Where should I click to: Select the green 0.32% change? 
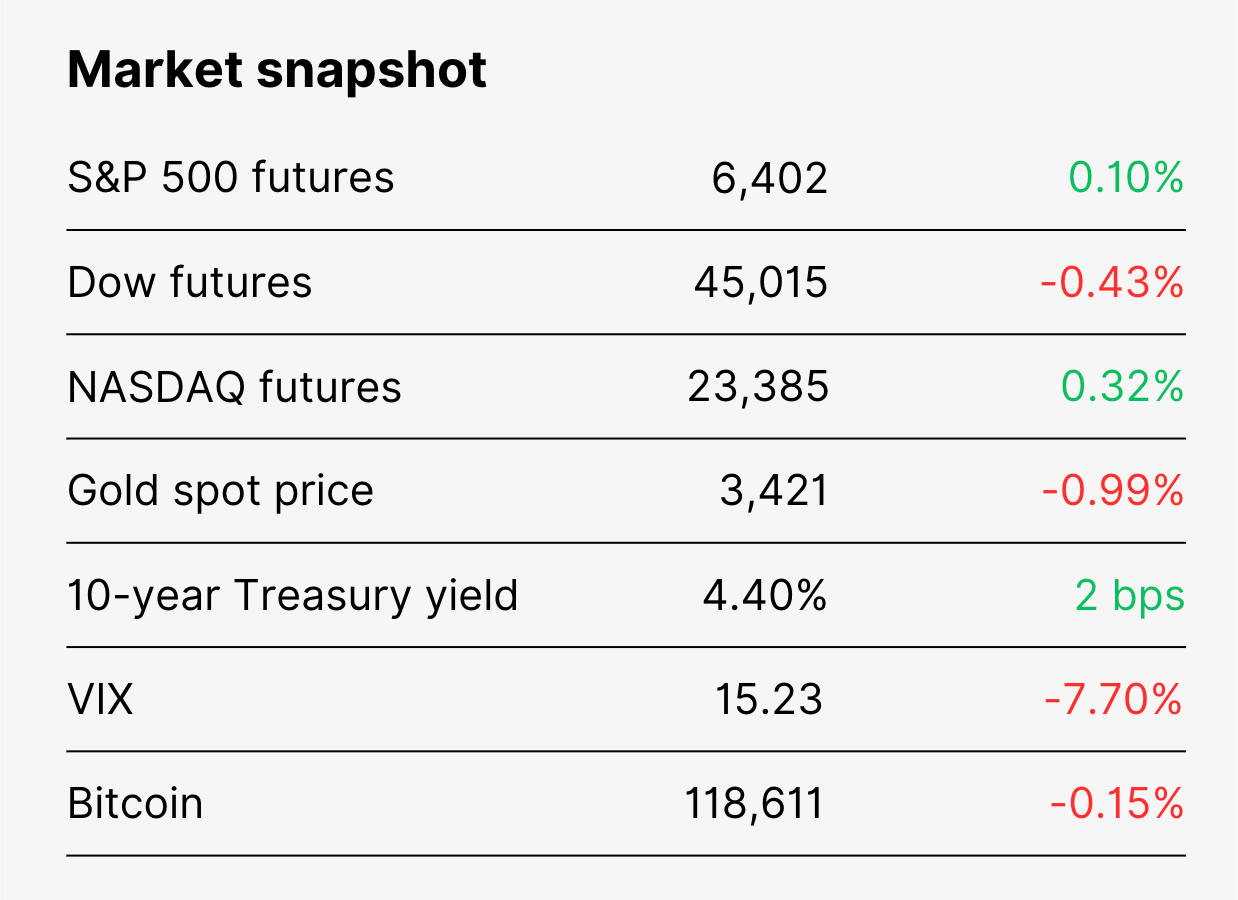[1123, 387]
